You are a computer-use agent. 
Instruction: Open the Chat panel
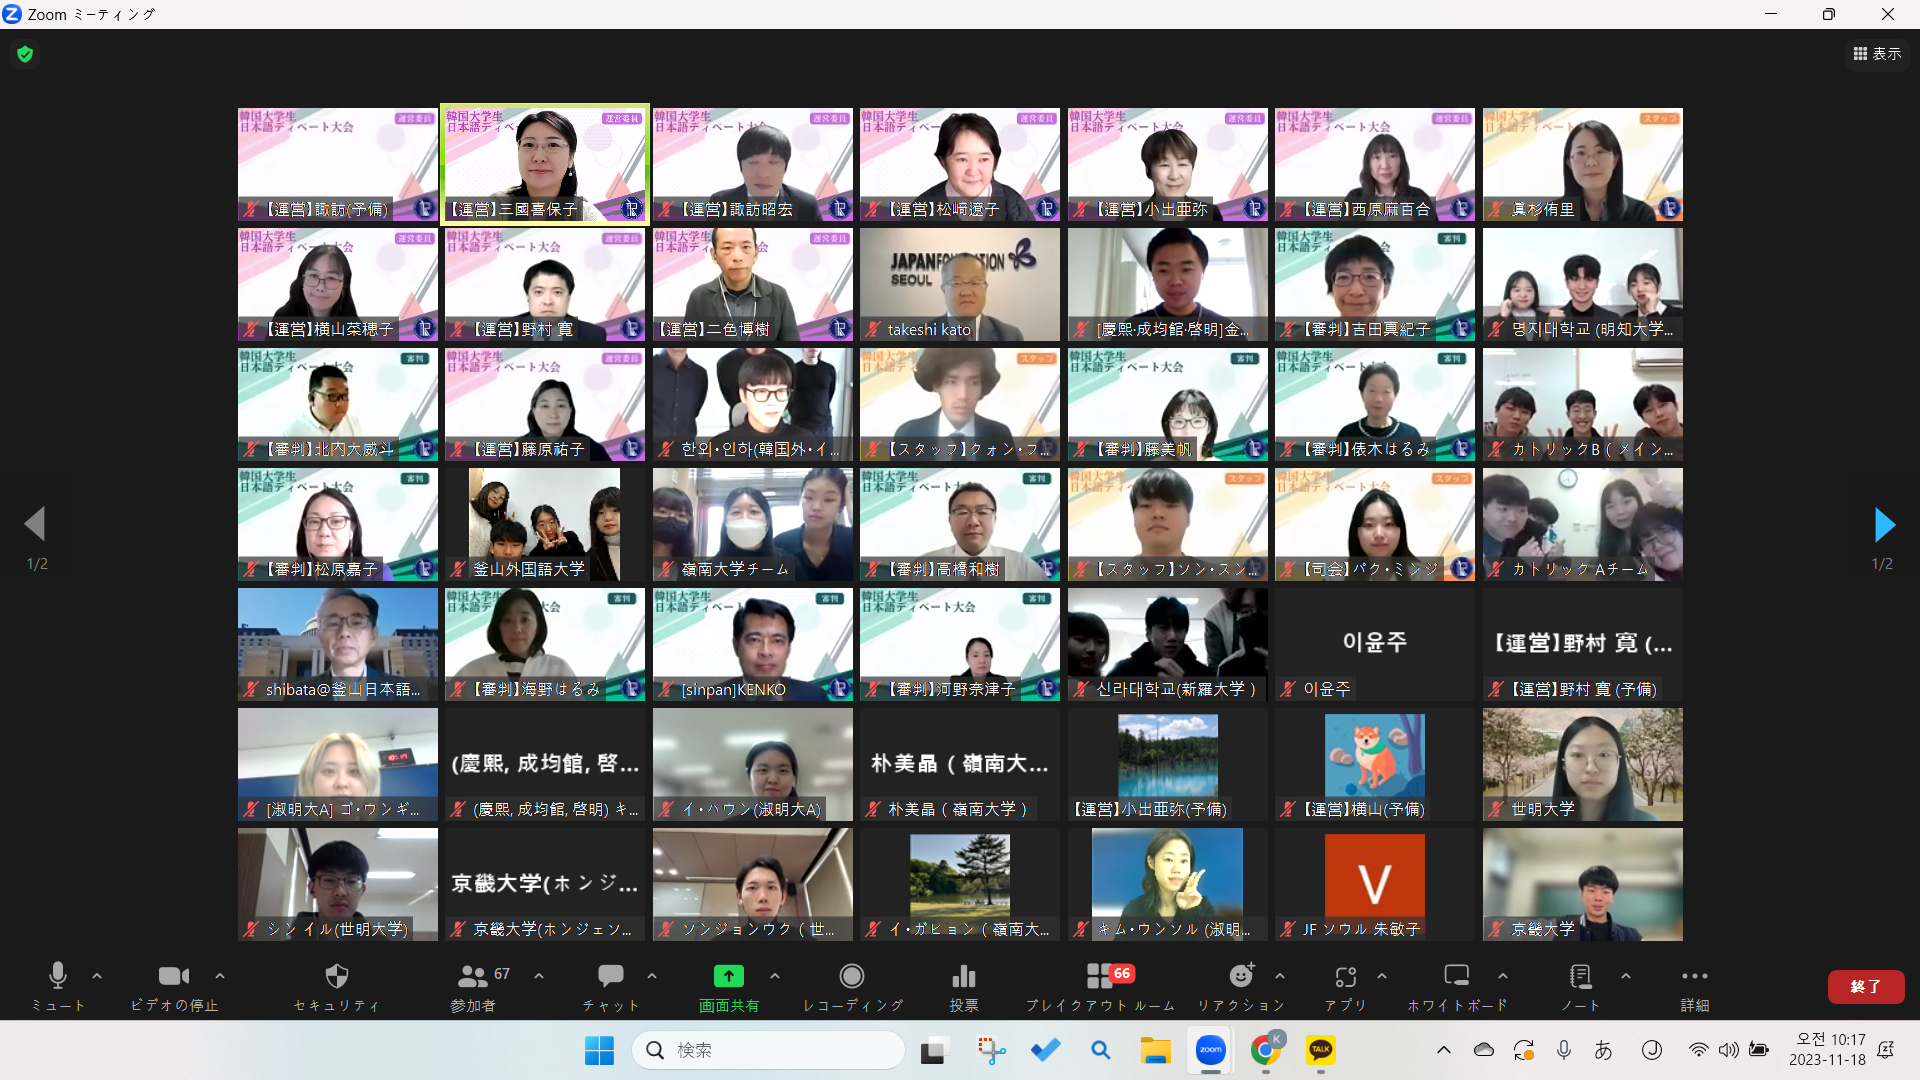click(x=610, y=977)
